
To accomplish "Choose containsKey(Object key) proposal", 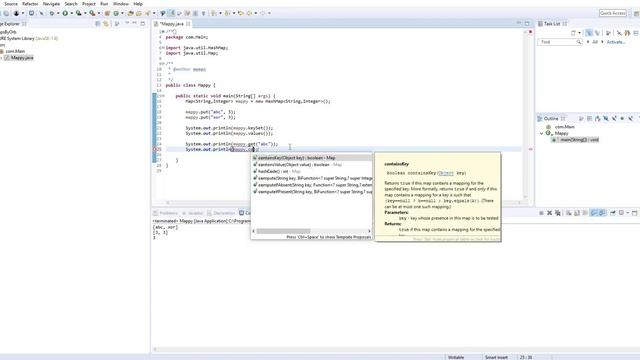I will point(312,158).
